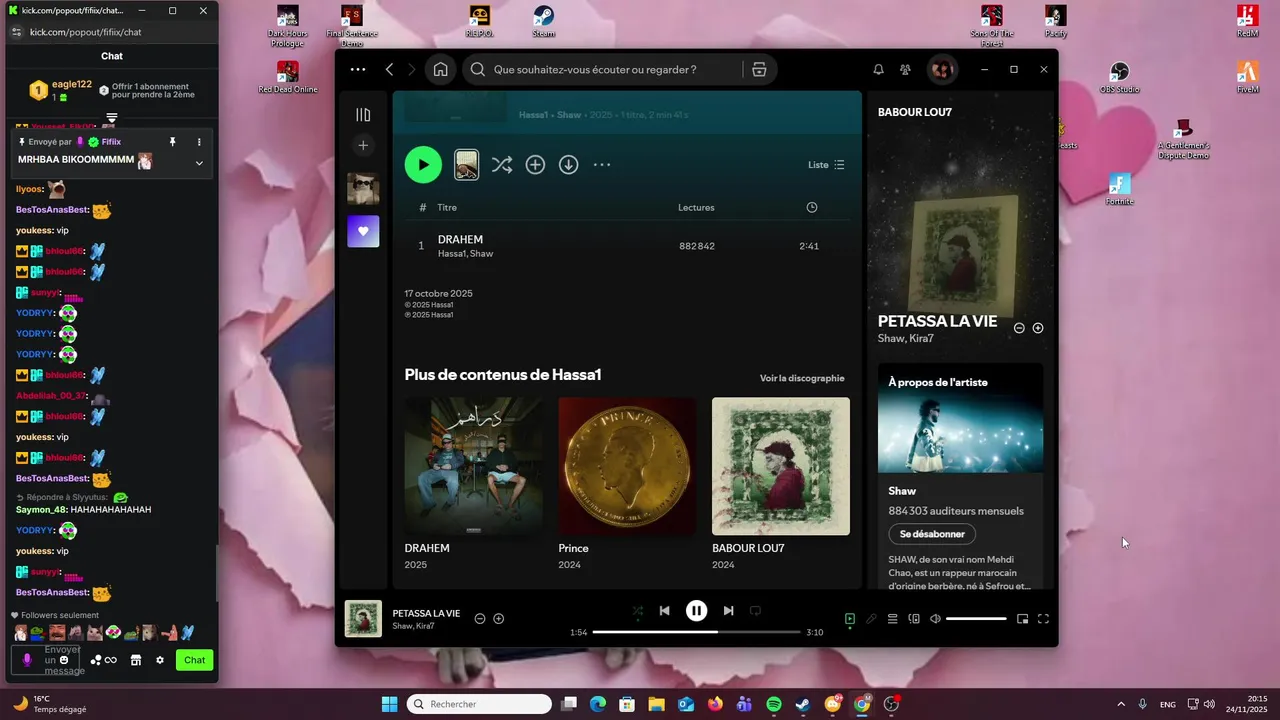Open the PETASSA LA VIE title in right panel
Image resolution: width=1280 pixels, height=720 pixels.
click(937, 321)
